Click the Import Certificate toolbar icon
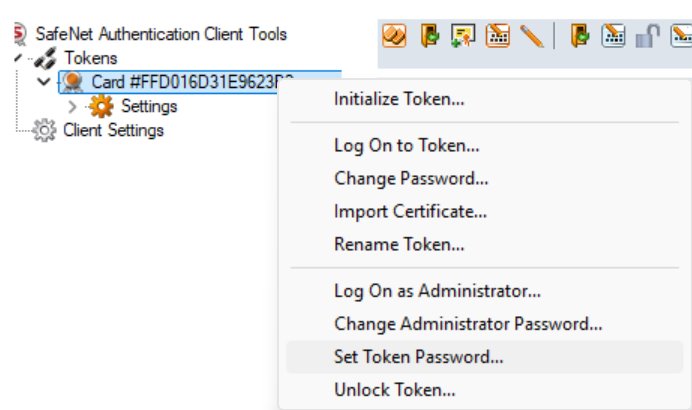Image resolution: width=692 pixels, height=410 pixels. [463, 36]
